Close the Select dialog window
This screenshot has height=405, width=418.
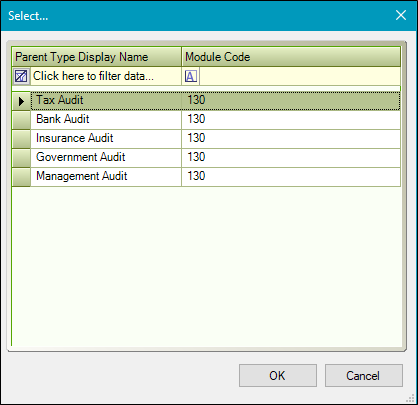pos(401,15)
